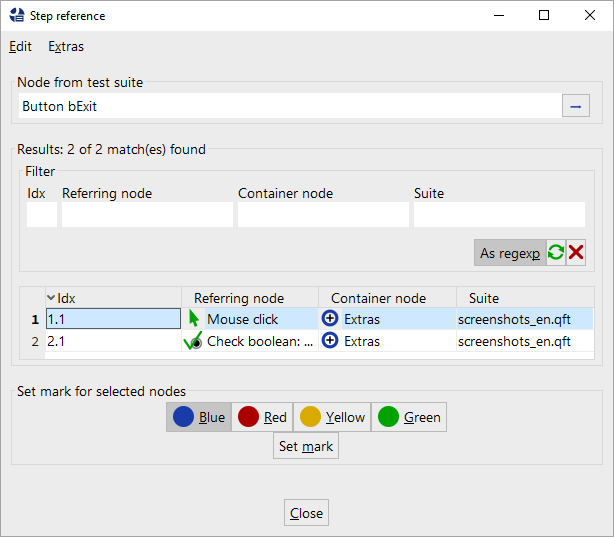The height and width of the screenshot is (537, 614).
Task: Select the Idx cell 2.1
Action: 114,341
